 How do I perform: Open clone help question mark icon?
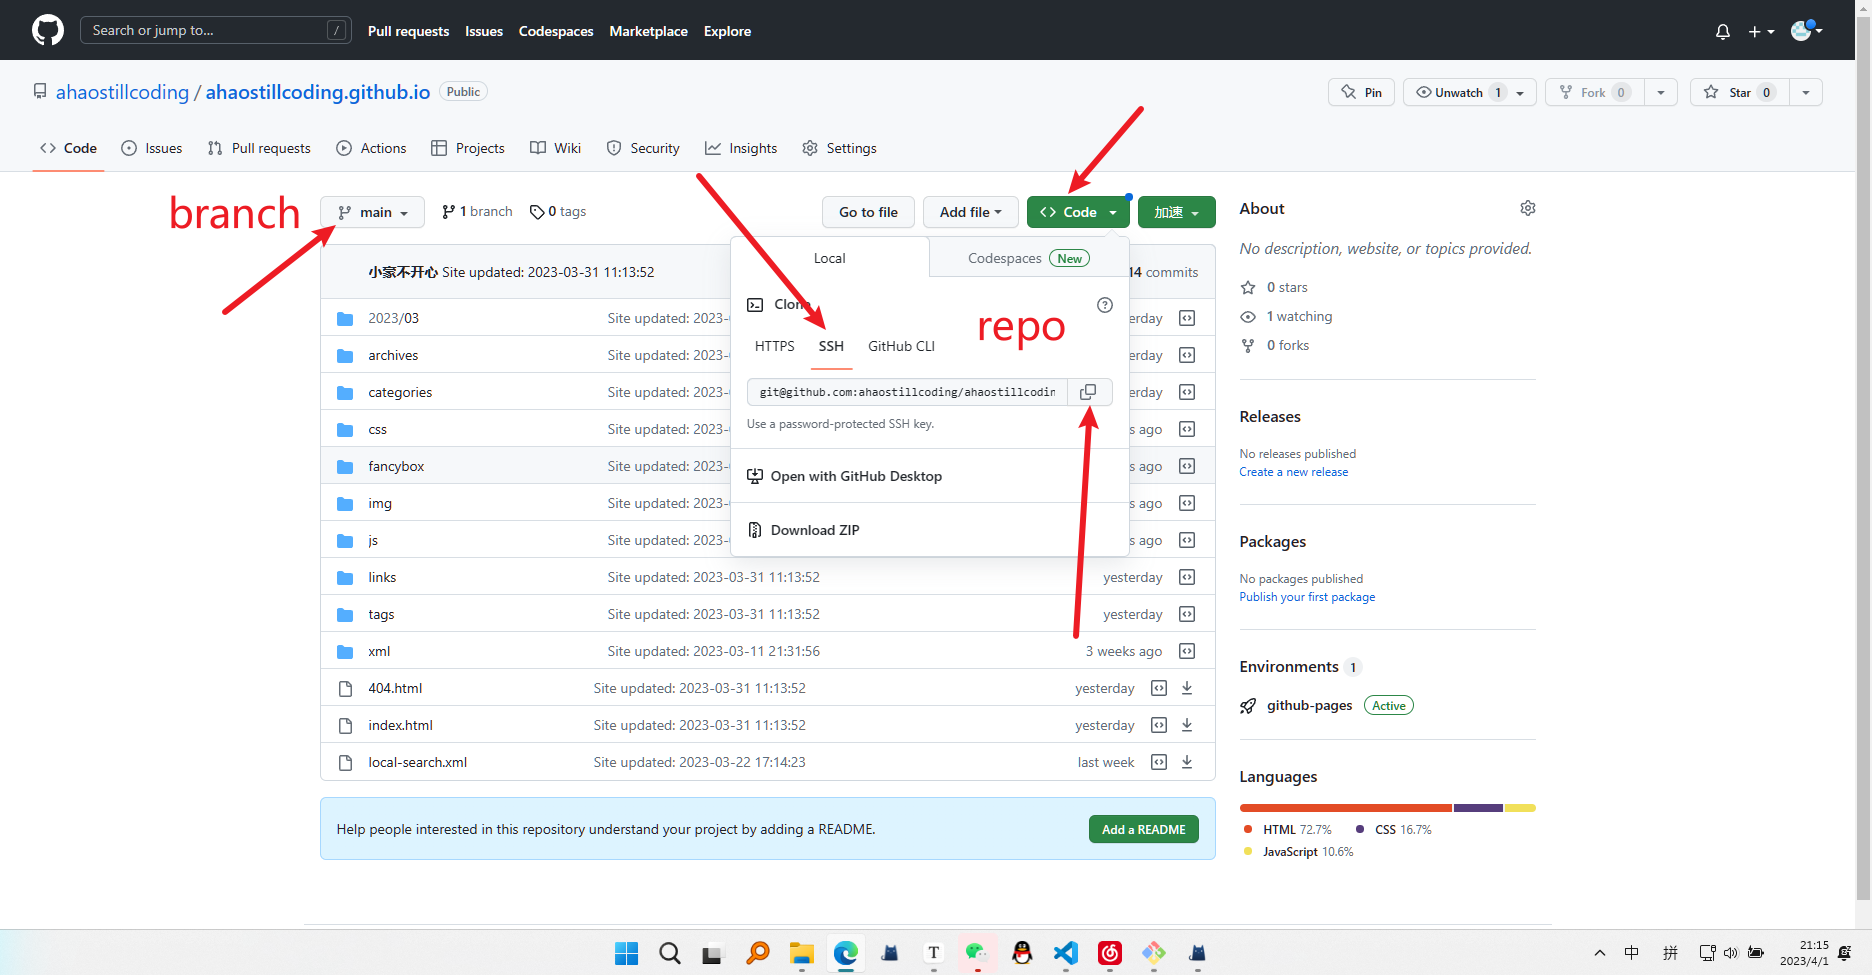pos(1105,305)
